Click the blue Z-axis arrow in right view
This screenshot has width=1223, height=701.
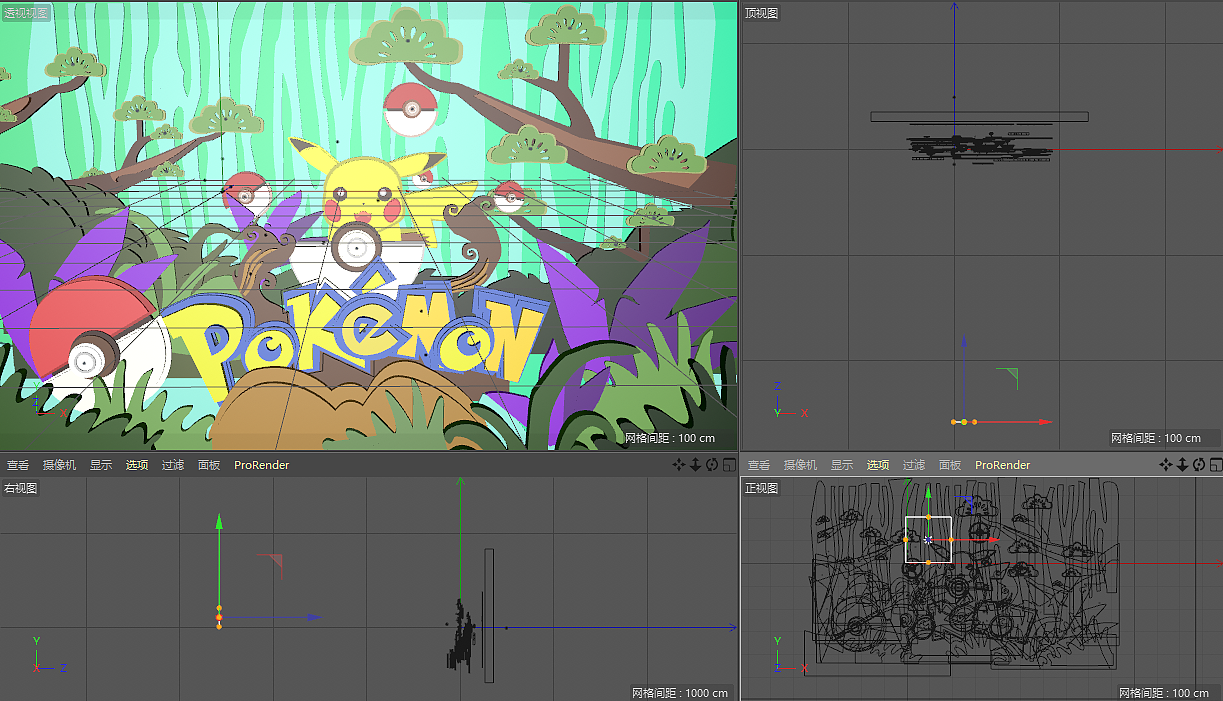click(312, 618)
